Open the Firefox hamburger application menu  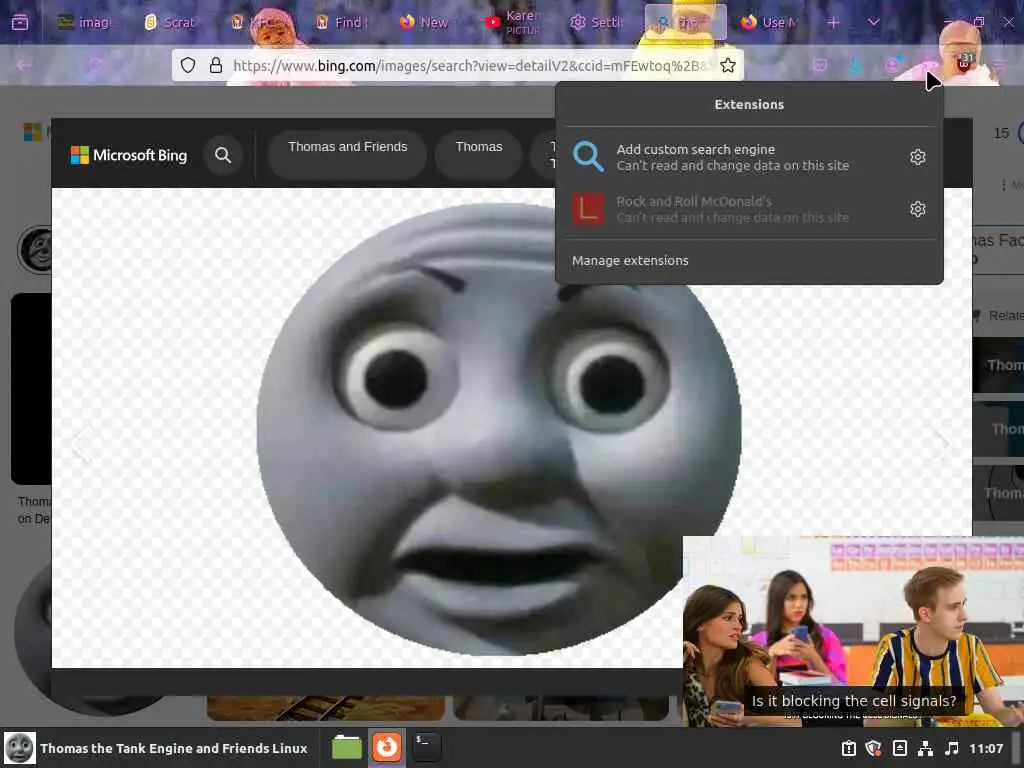(1000, 65)
